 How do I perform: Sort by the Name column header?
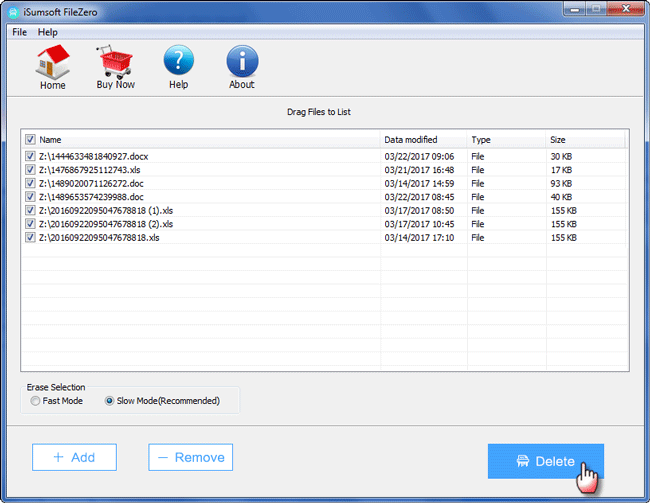[50, 140]
